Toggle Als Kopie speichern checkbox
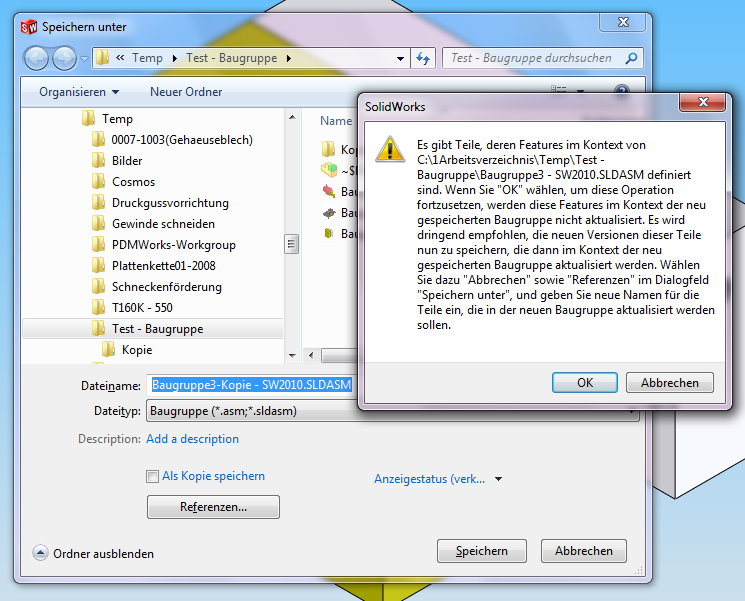The height and width of the screenshot is (601, 745). (153, 476)
